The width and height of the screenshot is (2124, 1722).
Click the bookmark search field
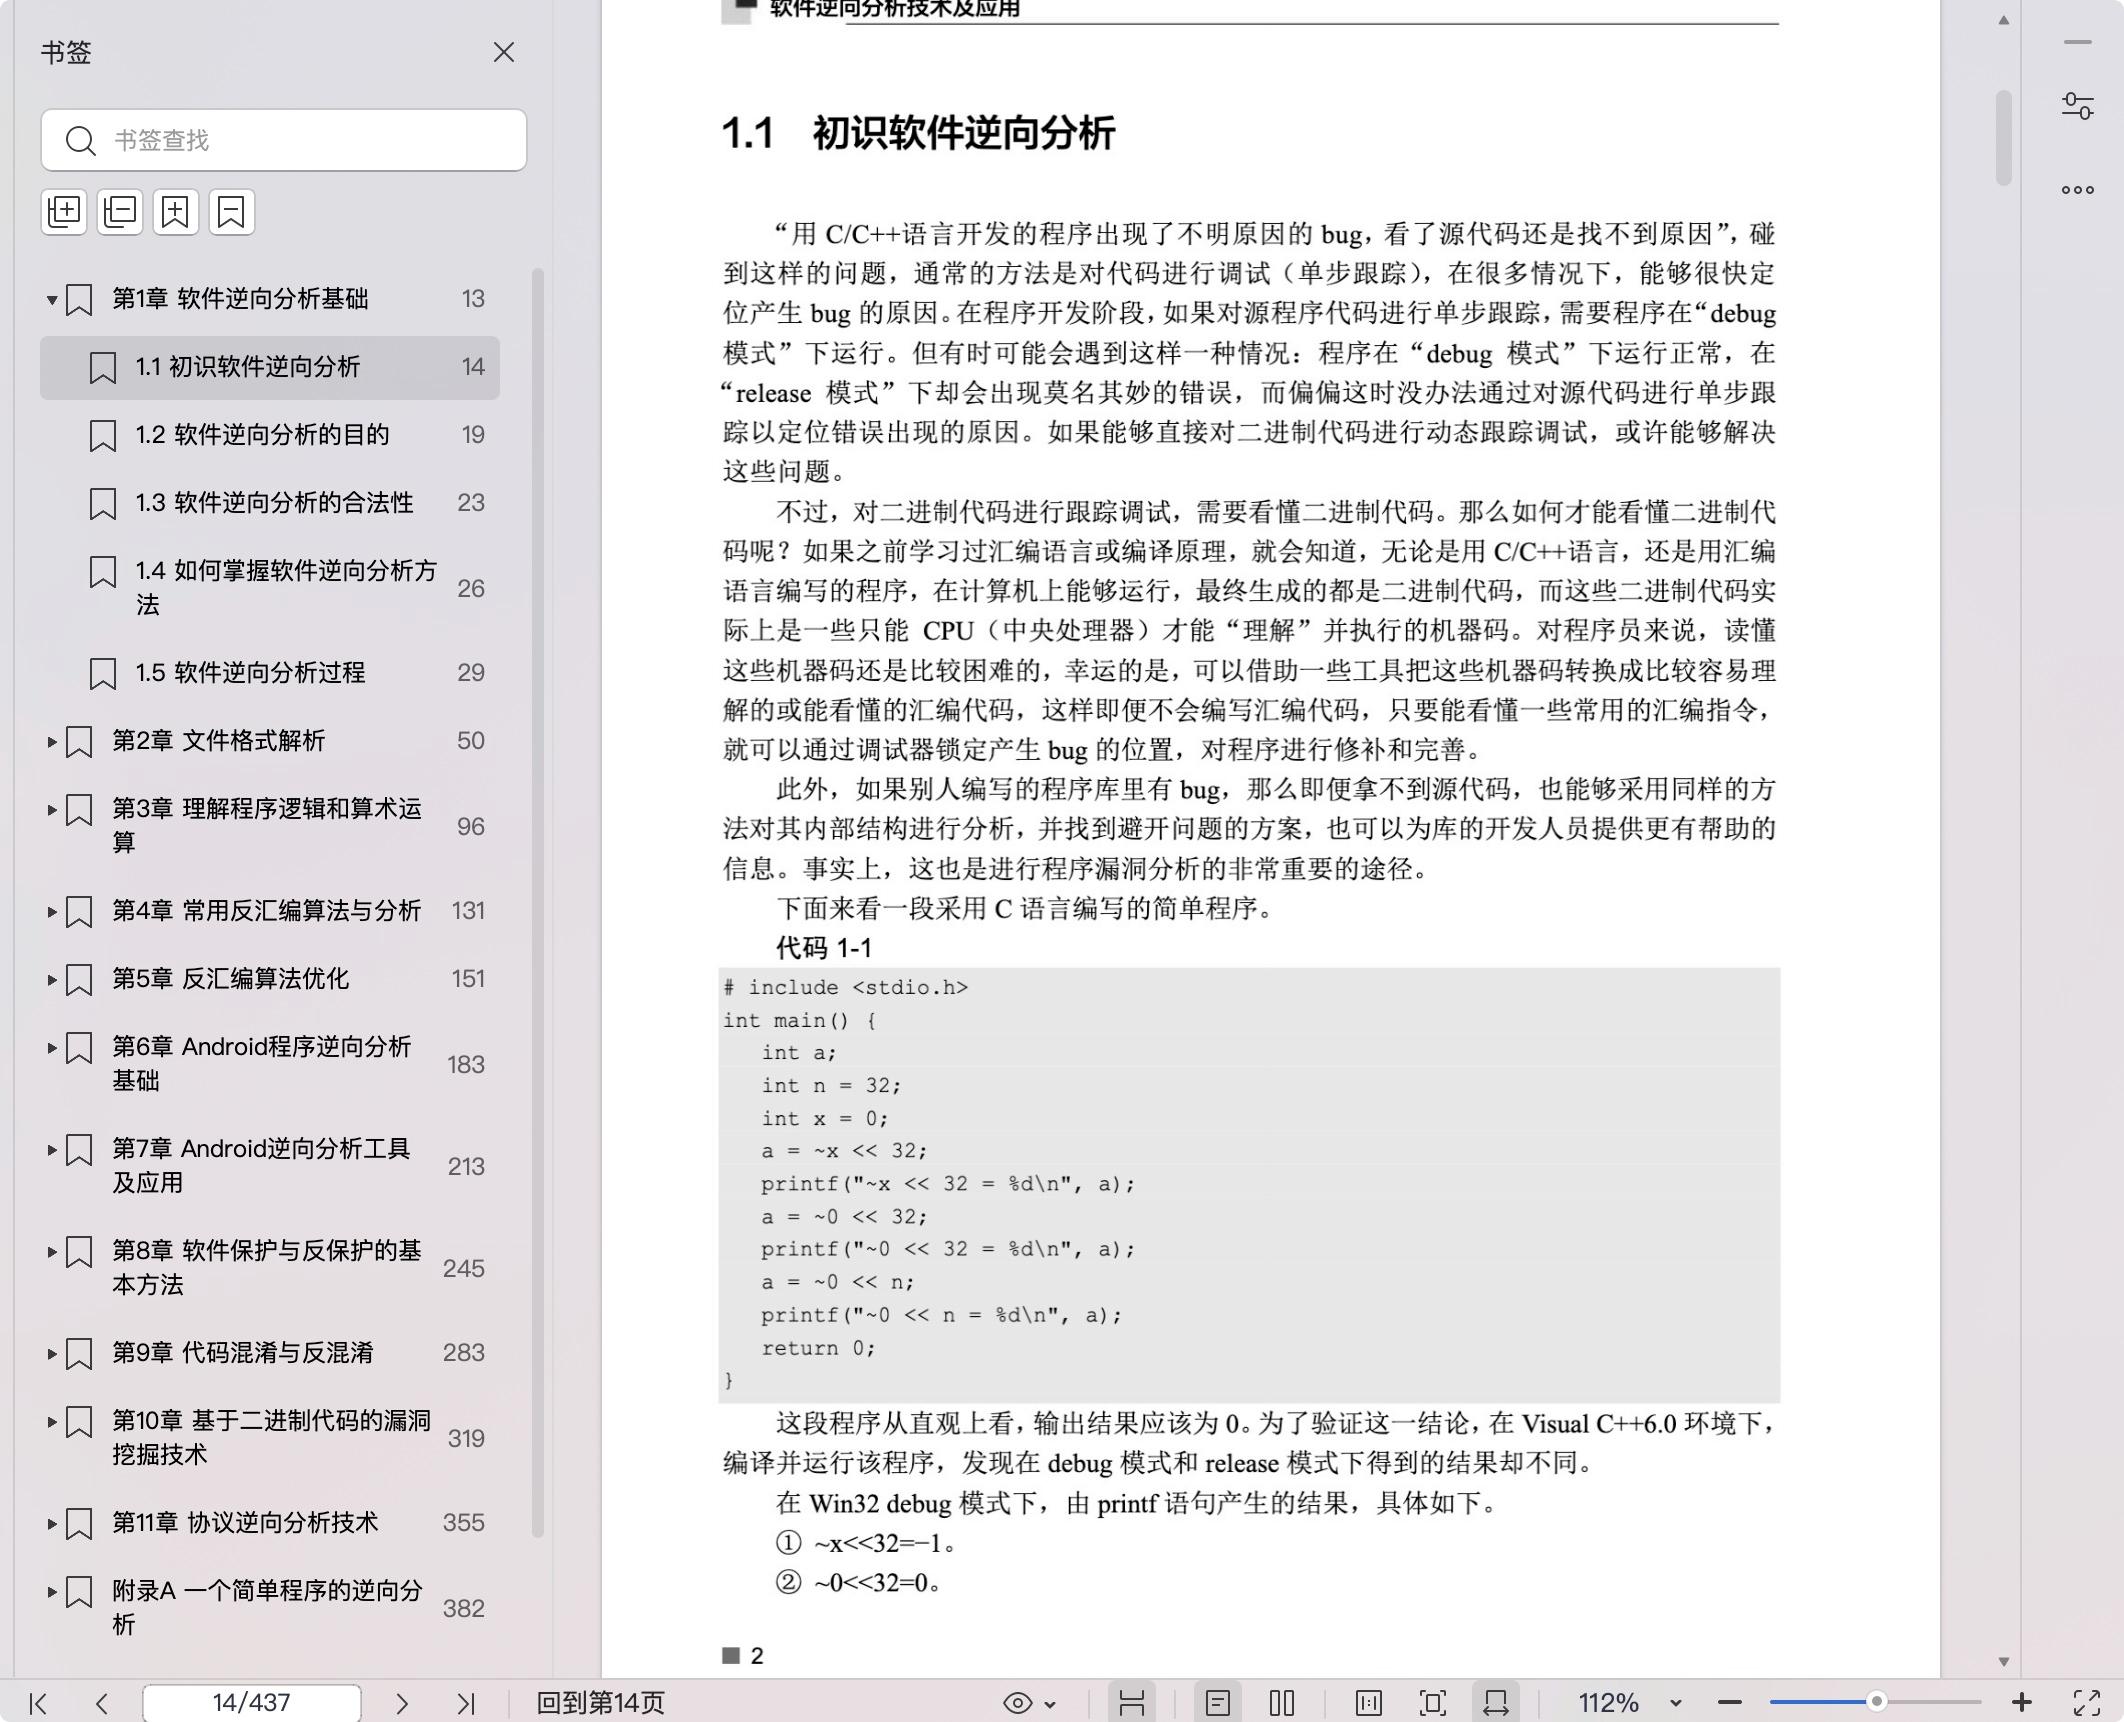(284, 140)
